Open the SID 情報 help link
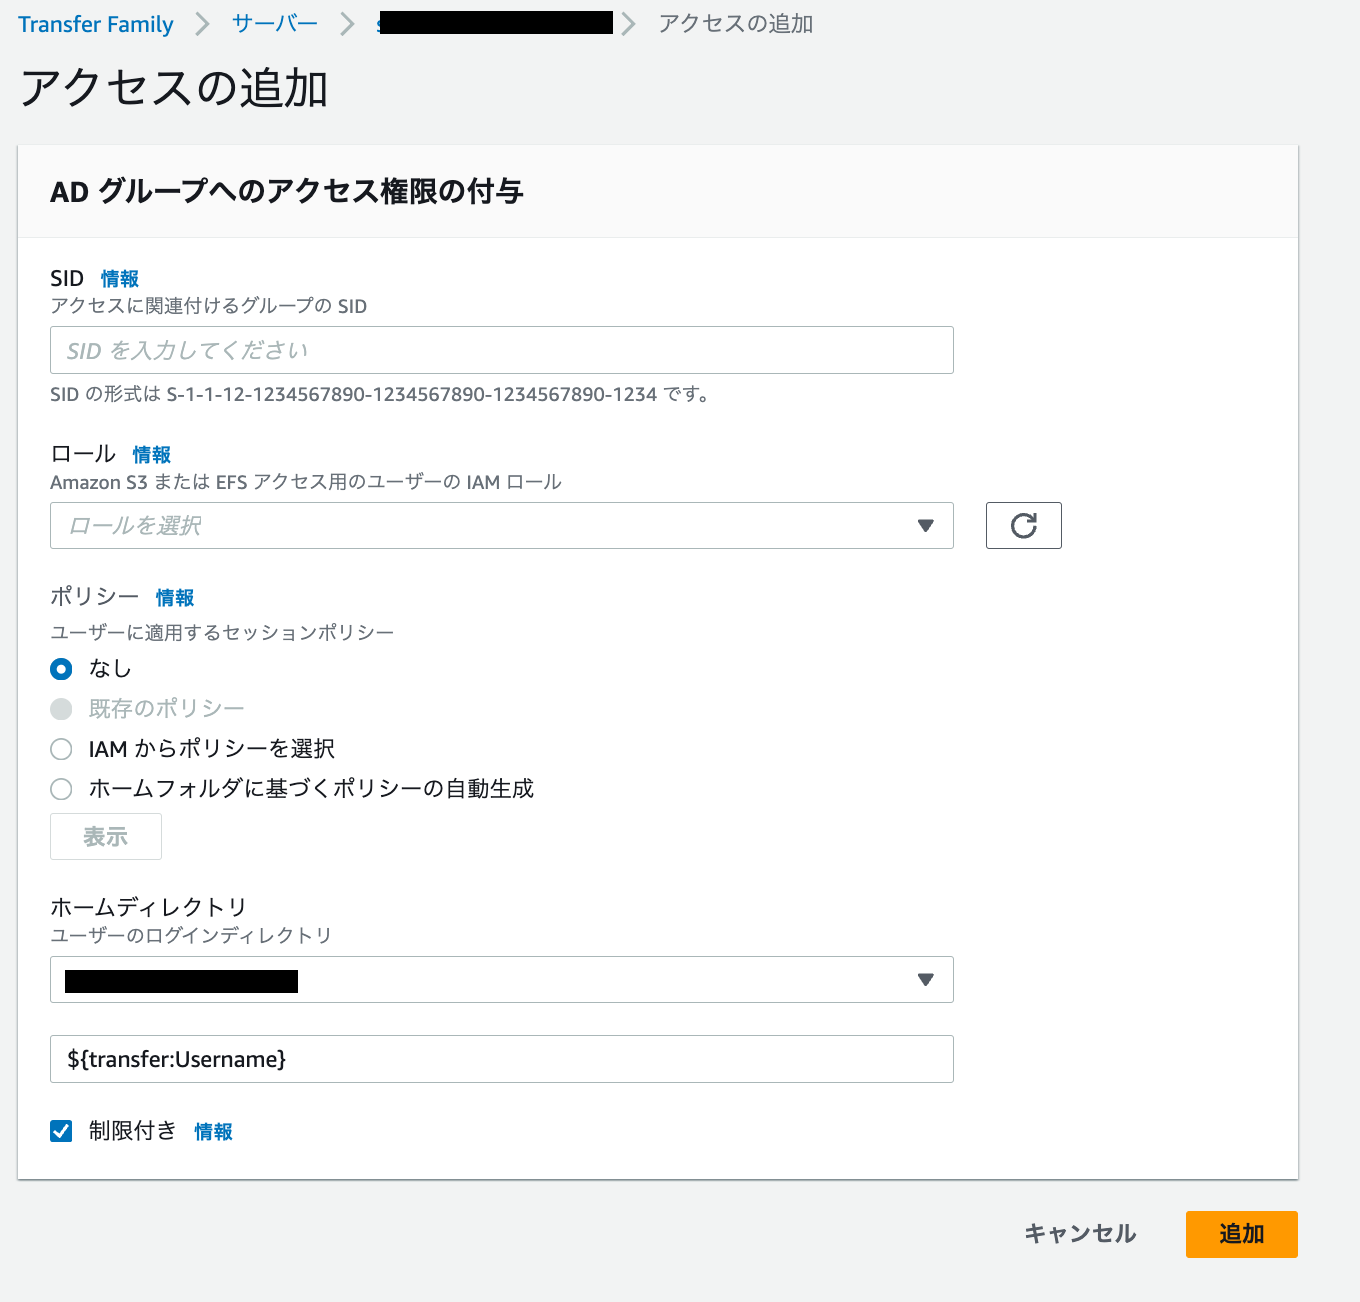 (x=120, y=279)
